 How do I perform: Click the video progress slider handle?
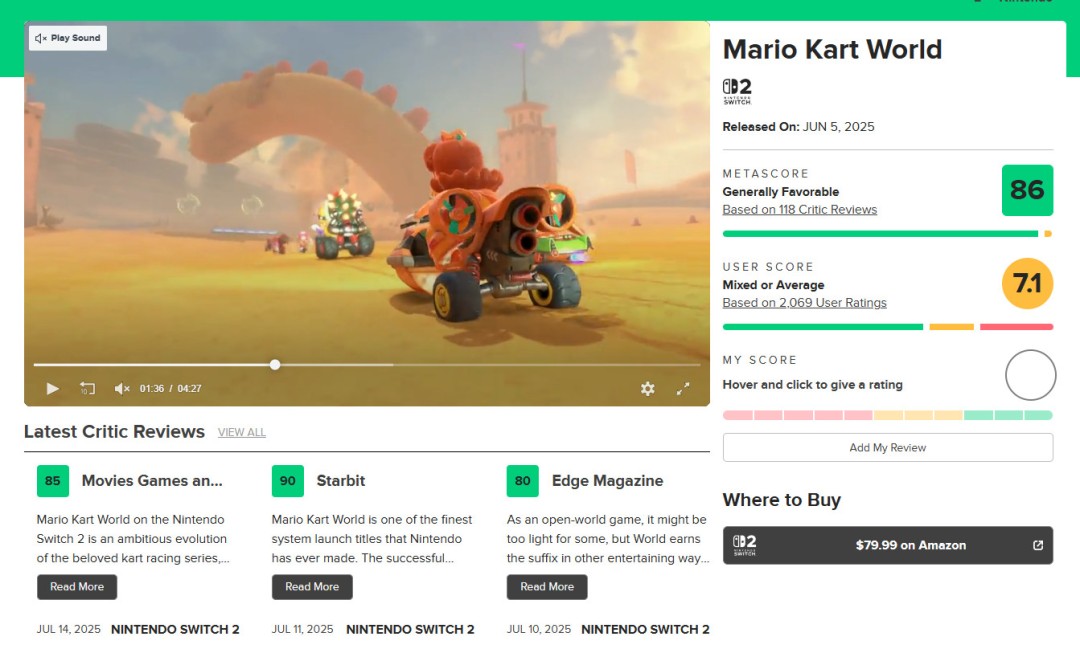point(275,365)
